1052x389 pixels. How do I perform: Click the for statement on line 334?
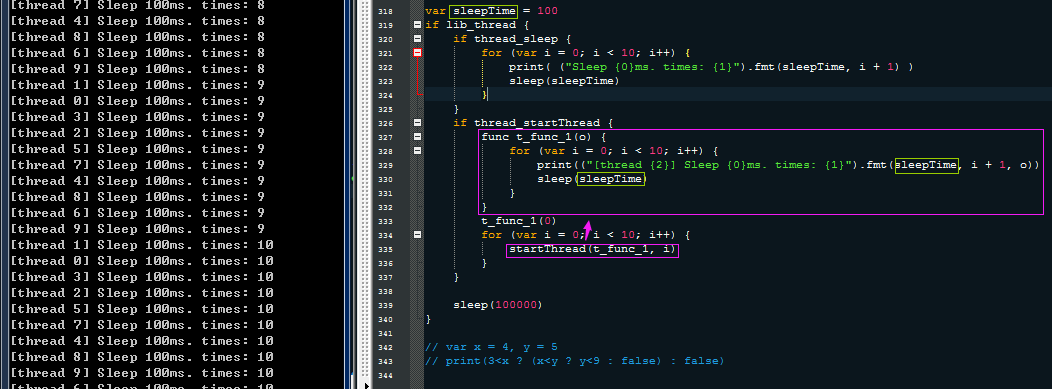(586, 235)
